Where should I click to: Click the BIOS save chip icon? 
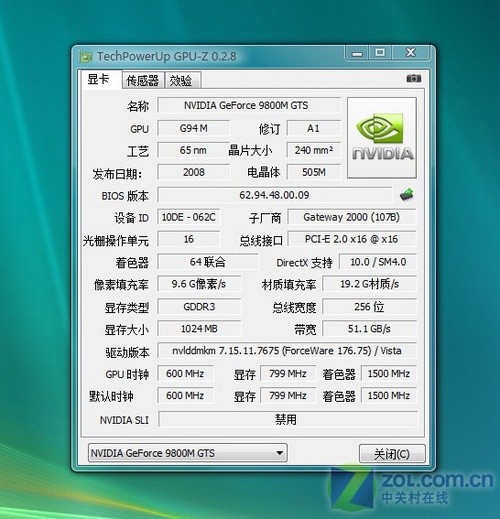point(407,194)
